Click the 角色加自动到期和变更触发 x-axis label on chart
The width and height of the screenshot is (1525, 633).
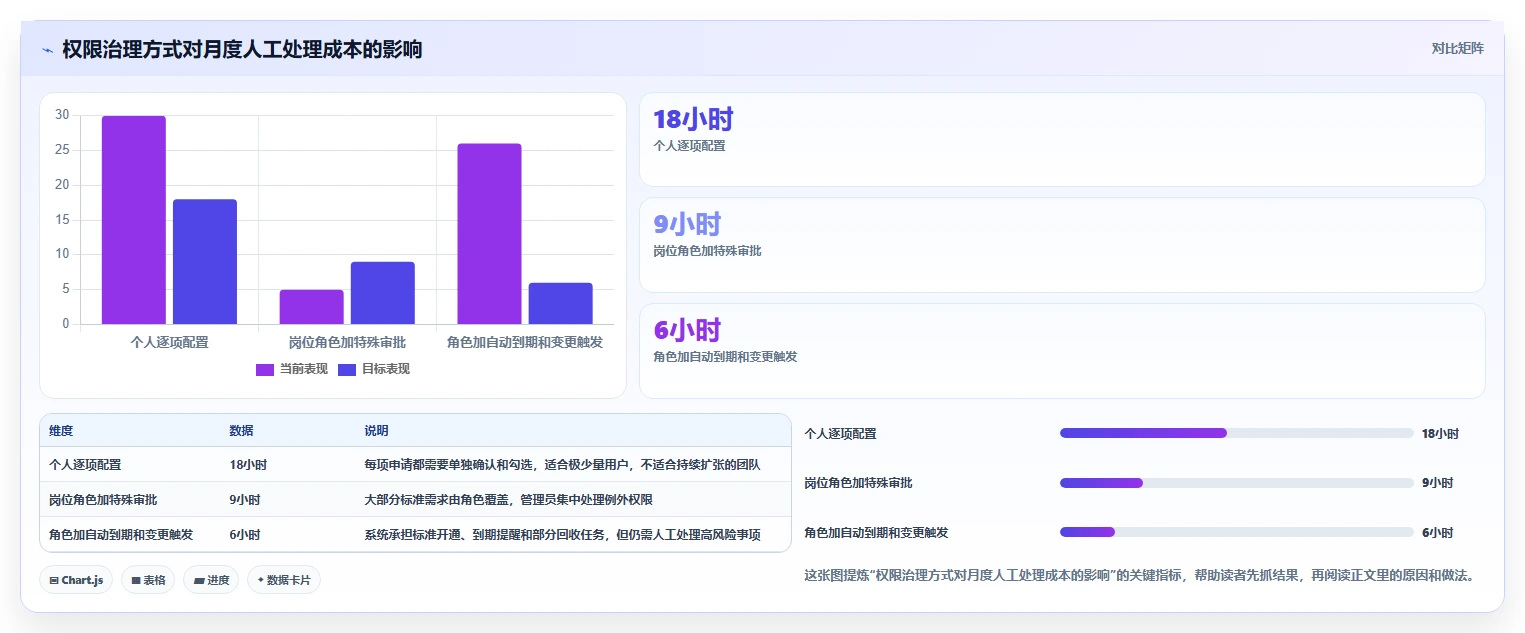click(x=525, y=342)
